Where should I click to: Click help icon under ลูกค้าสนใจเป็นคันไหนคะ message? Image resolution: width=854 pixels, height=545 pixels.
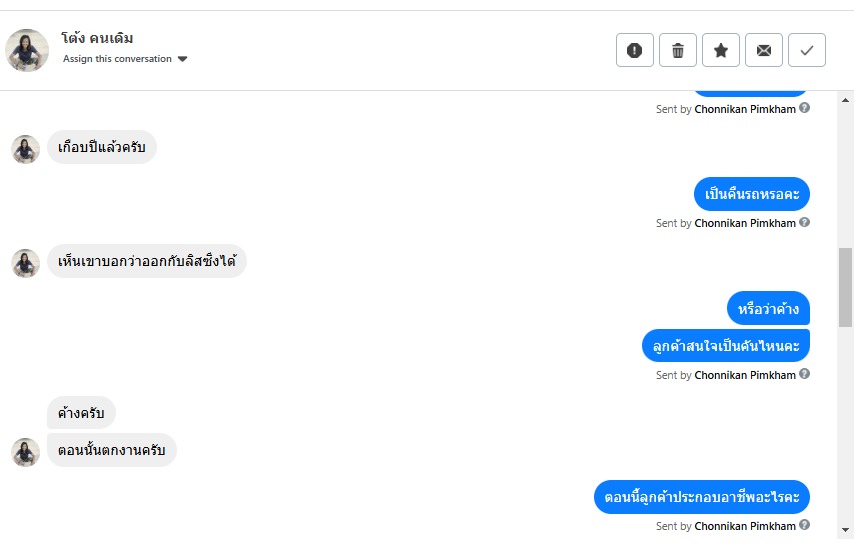coord(805,375)
